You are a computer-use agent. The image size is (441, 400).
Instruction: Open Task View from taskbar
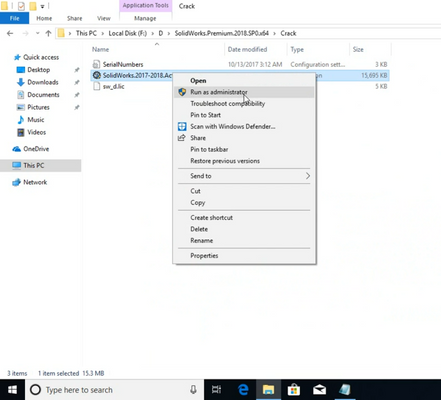click(x=216, y=389)
